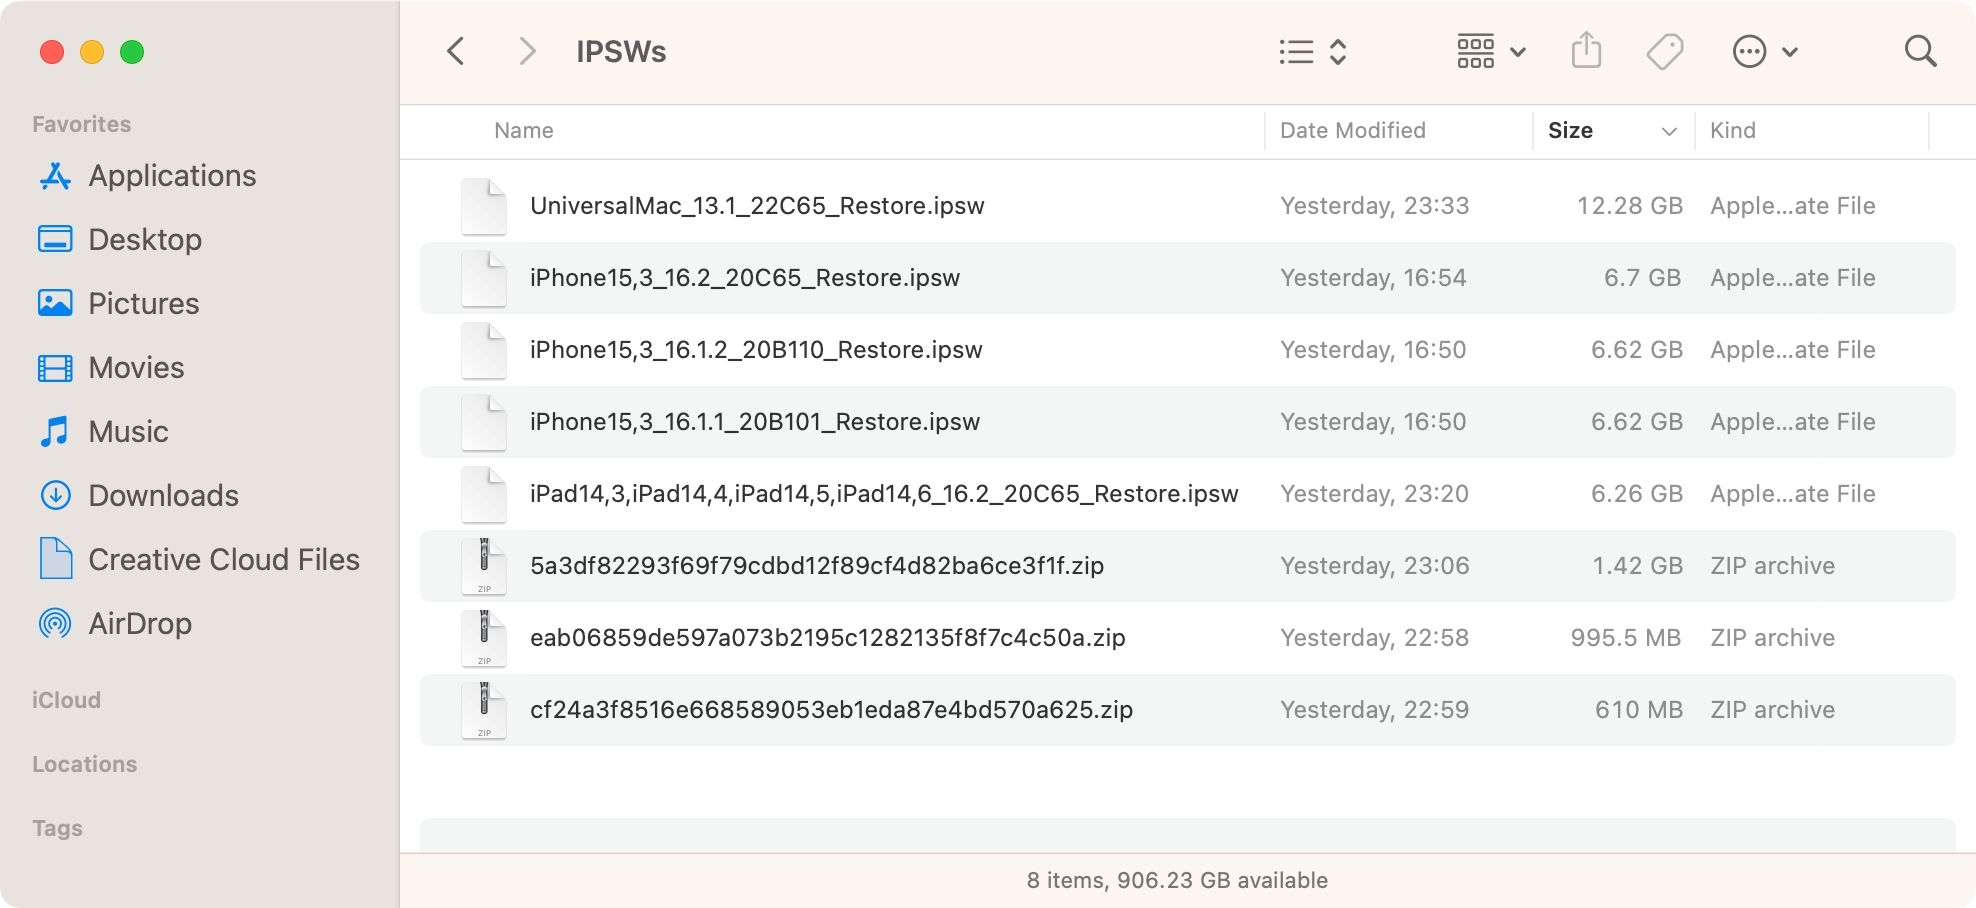The width and height of the screenshot is (1976, 908).
Task: Click the forward navigation arrow
Action: (527, 52)
